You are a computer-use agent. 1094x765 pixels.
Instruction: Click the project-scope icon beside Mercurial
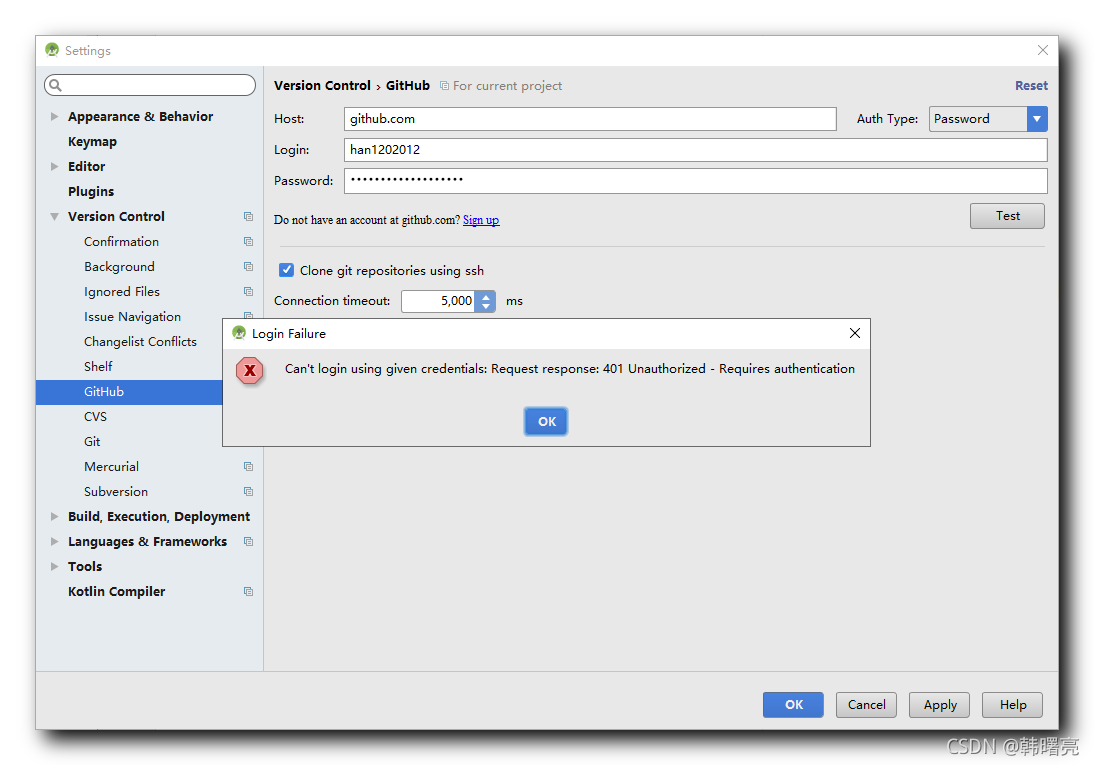pos(248,466)
